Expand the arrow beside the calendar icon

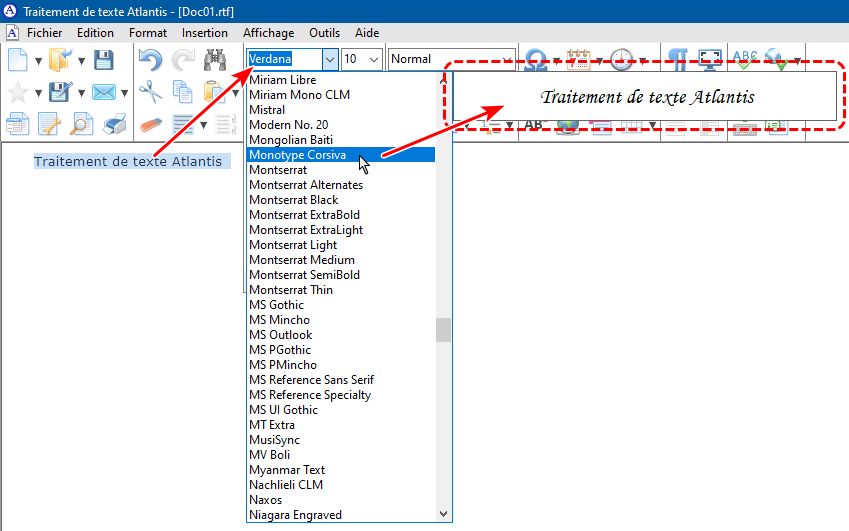(x=600, y=61)
